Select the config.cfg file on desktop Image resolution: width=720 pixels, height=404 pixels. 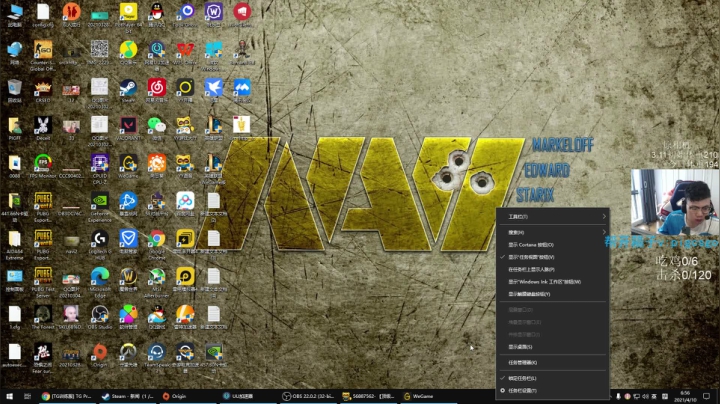[43, 16]
